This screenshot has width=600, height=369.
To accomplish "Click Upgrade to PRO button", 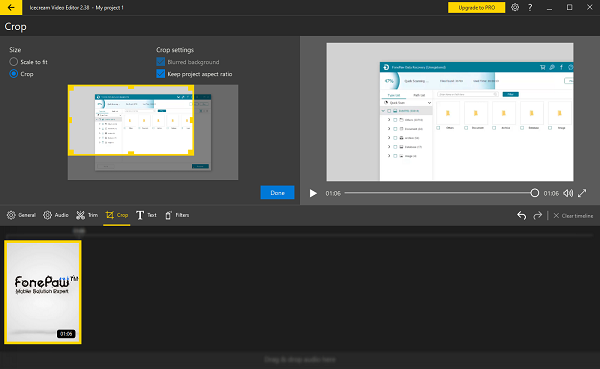I will pyautogui.click(x=476, y=7).
